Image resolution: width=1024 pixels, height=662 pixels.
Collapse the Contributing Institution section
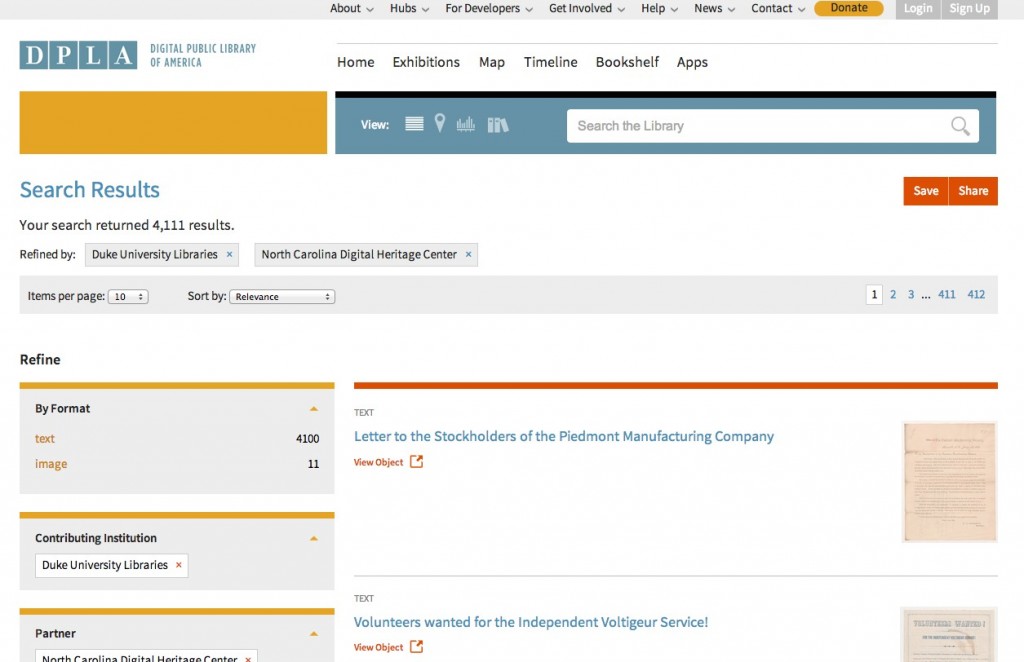pos(313,537)
